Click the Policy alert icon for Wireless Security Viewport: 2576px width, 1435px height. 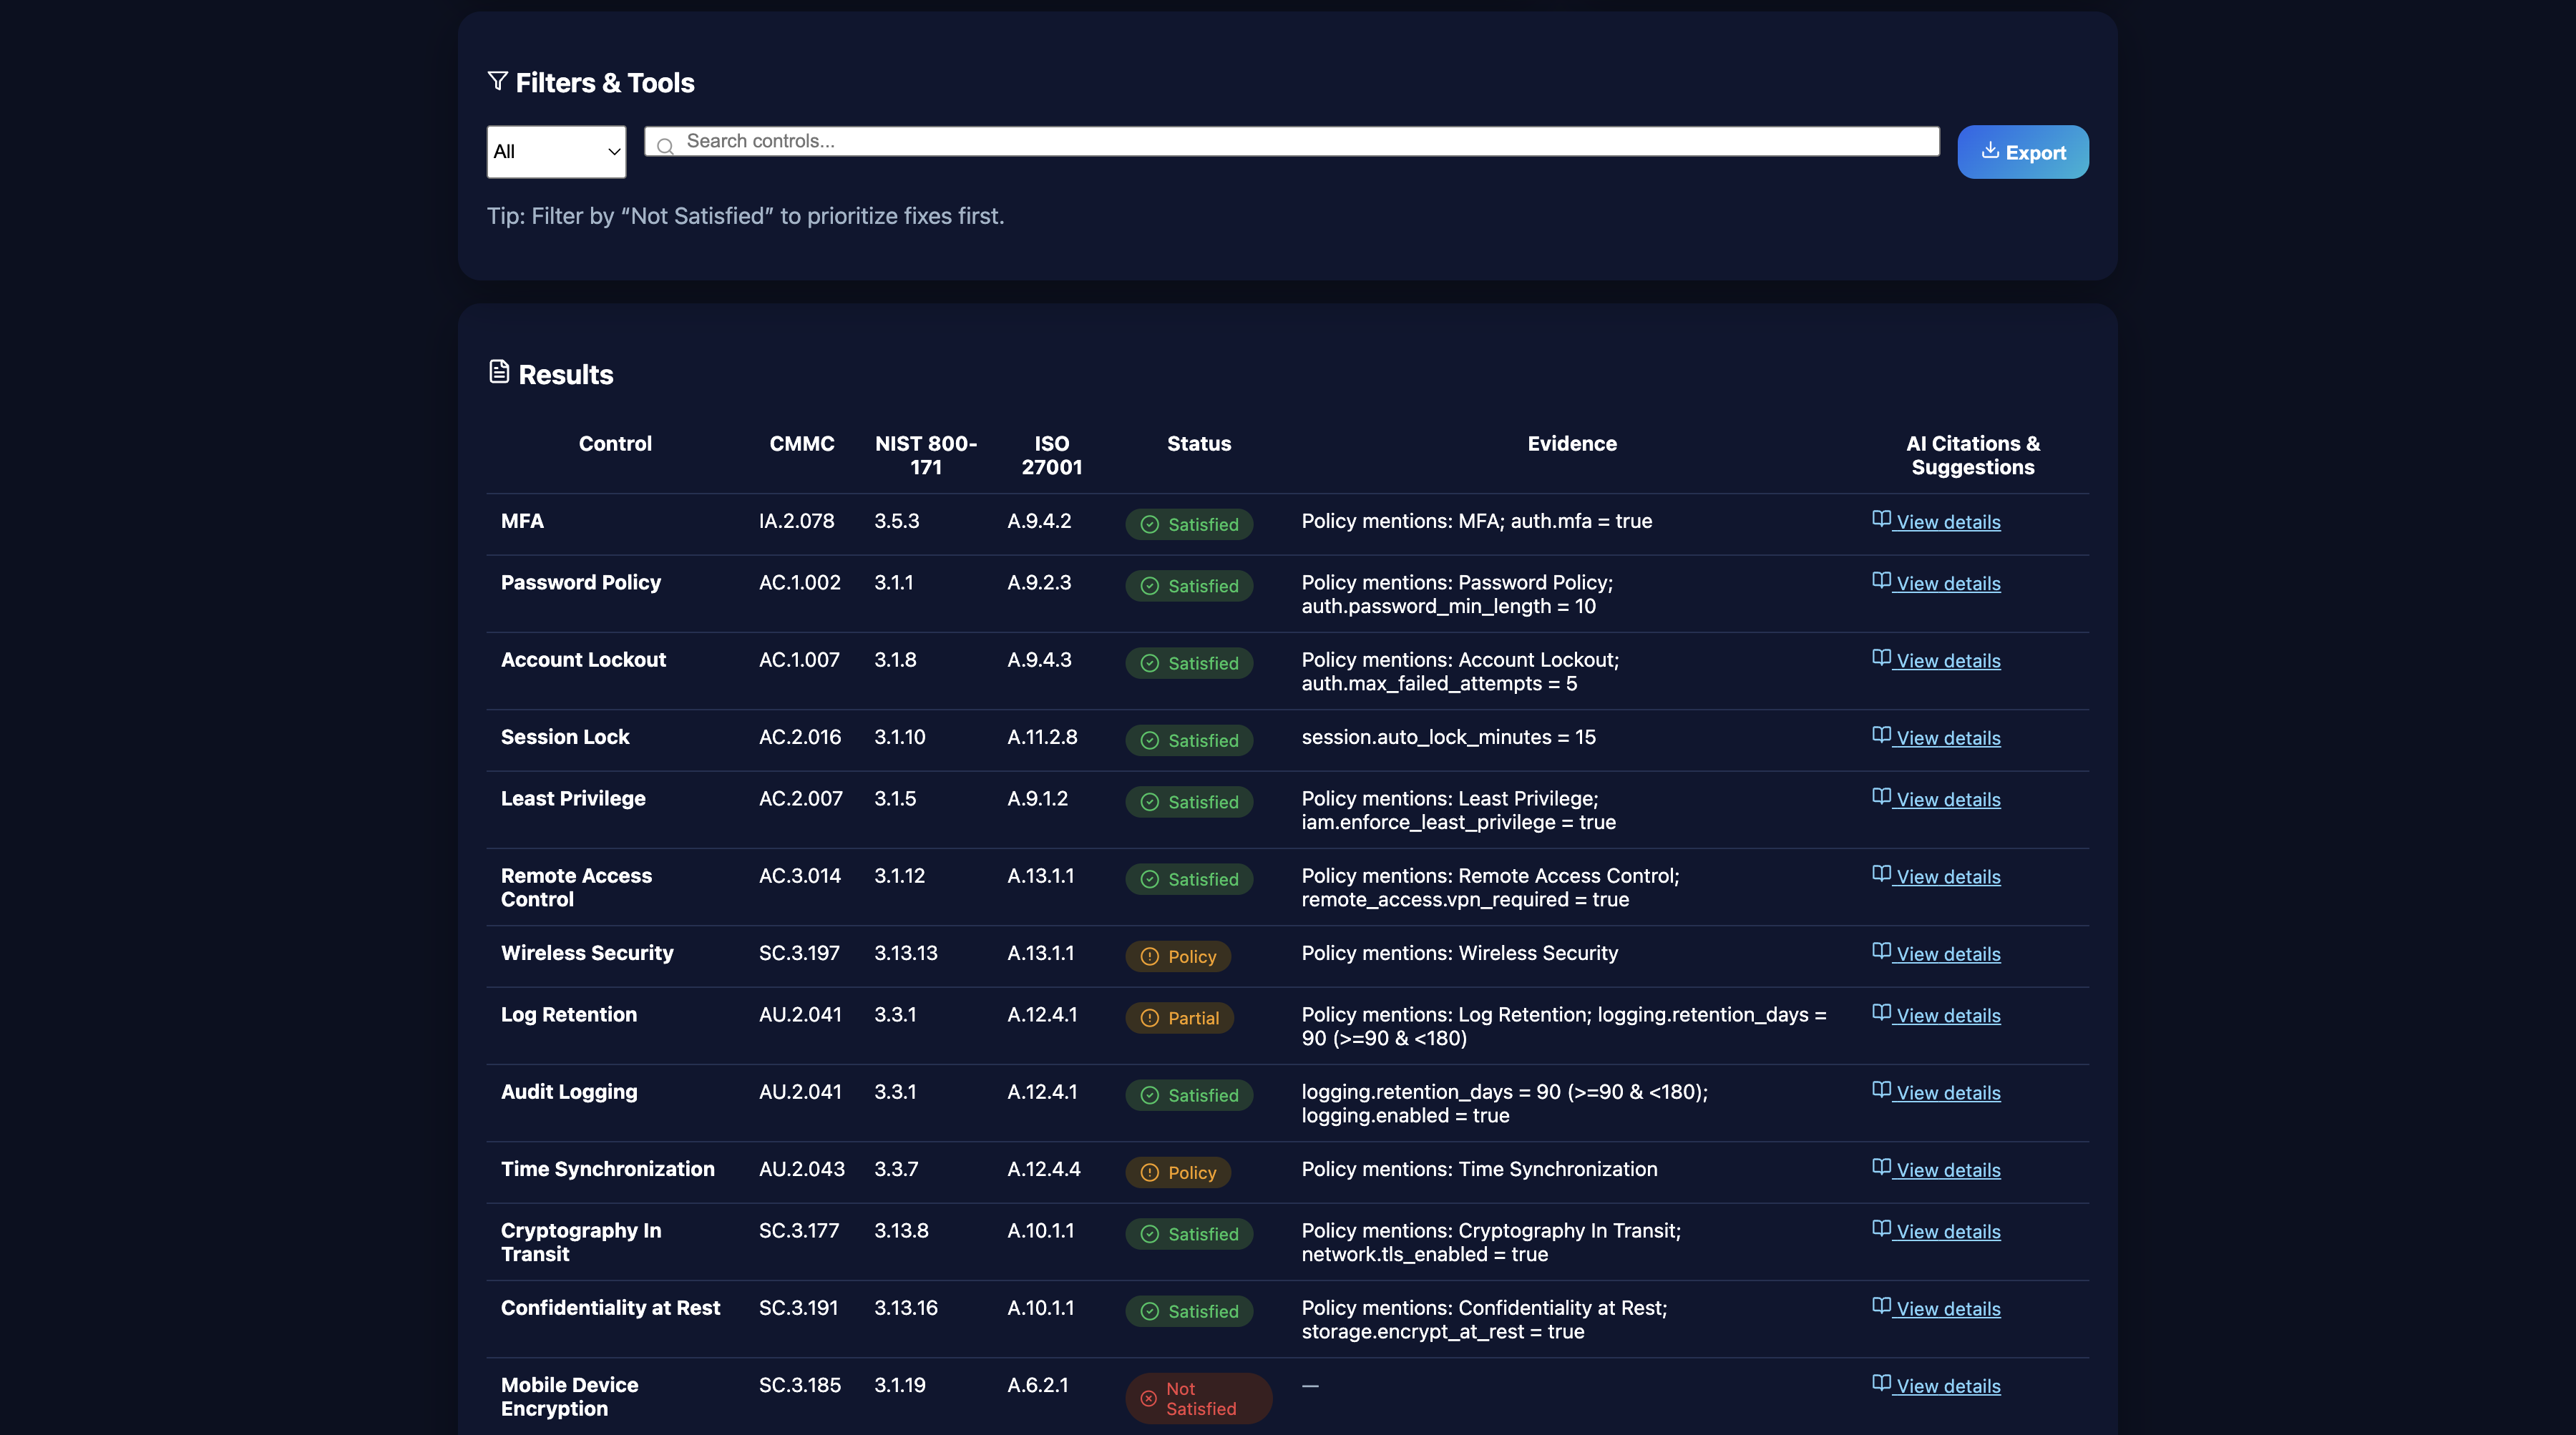(1150, 957)
